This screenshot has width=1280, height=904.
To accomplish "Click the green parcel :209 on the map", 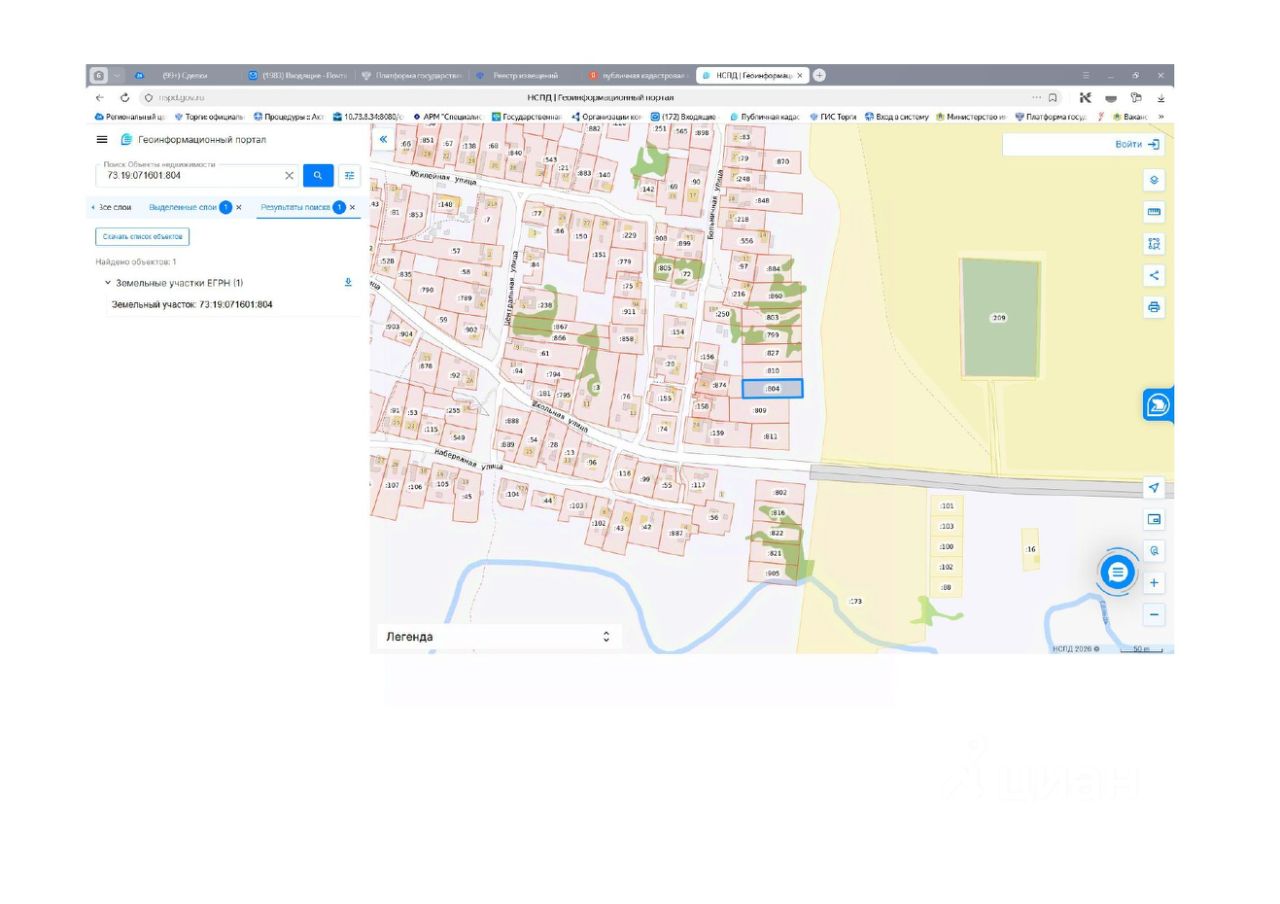I will pyautogui.click(x=1000, y=317).
